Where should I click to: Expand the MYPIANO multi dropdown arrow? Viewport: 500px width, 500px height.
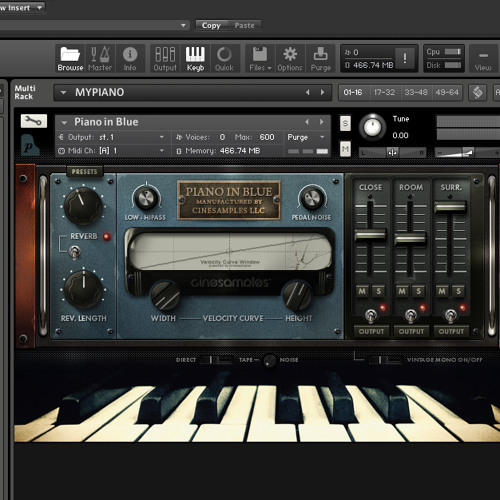63,92
